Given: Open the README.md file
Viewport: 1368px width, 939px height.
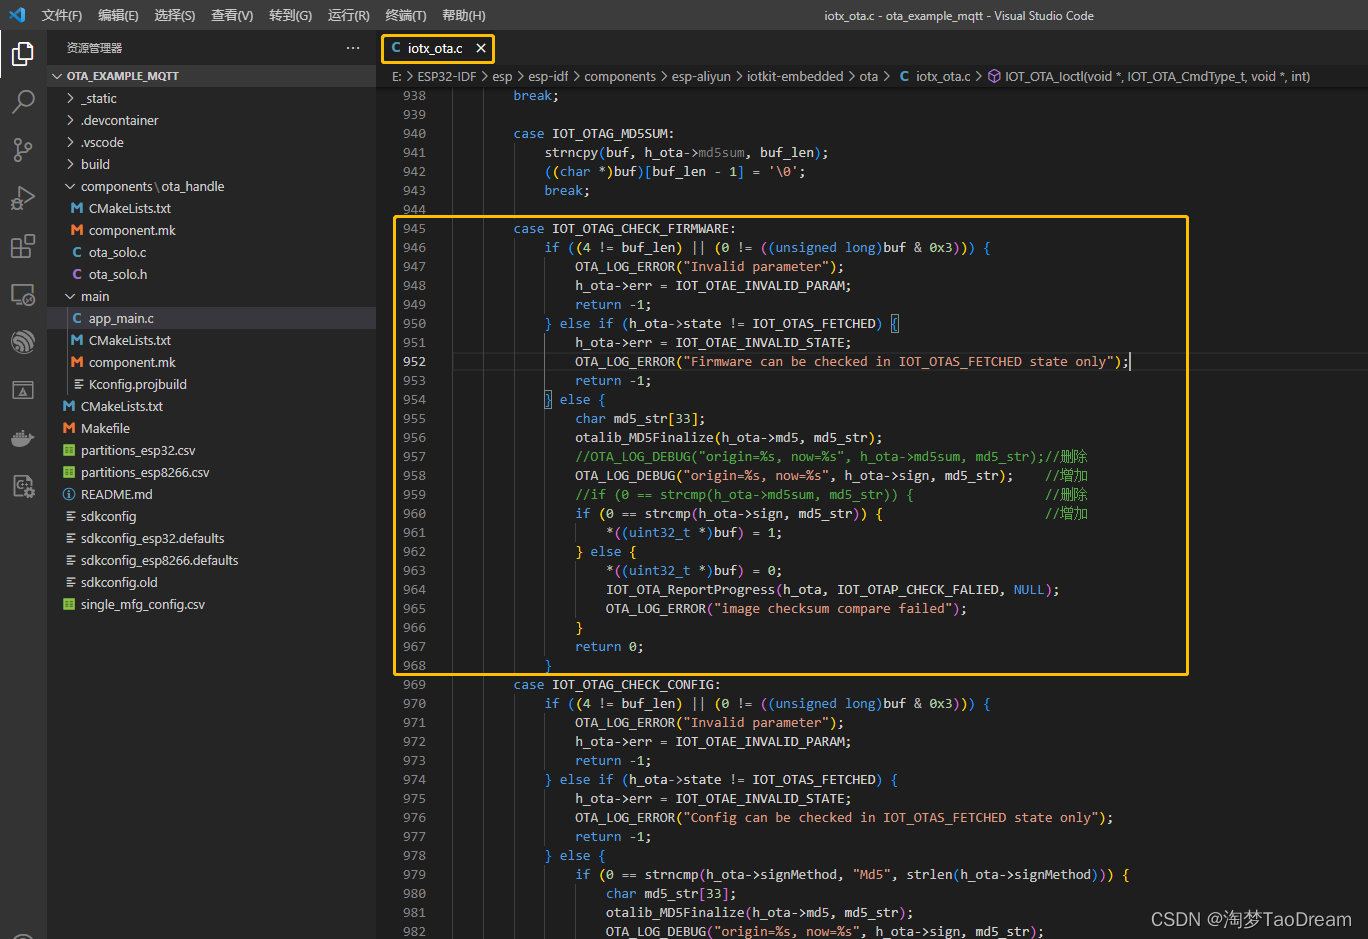Looking at the screenshot, I should pos(116,494).
